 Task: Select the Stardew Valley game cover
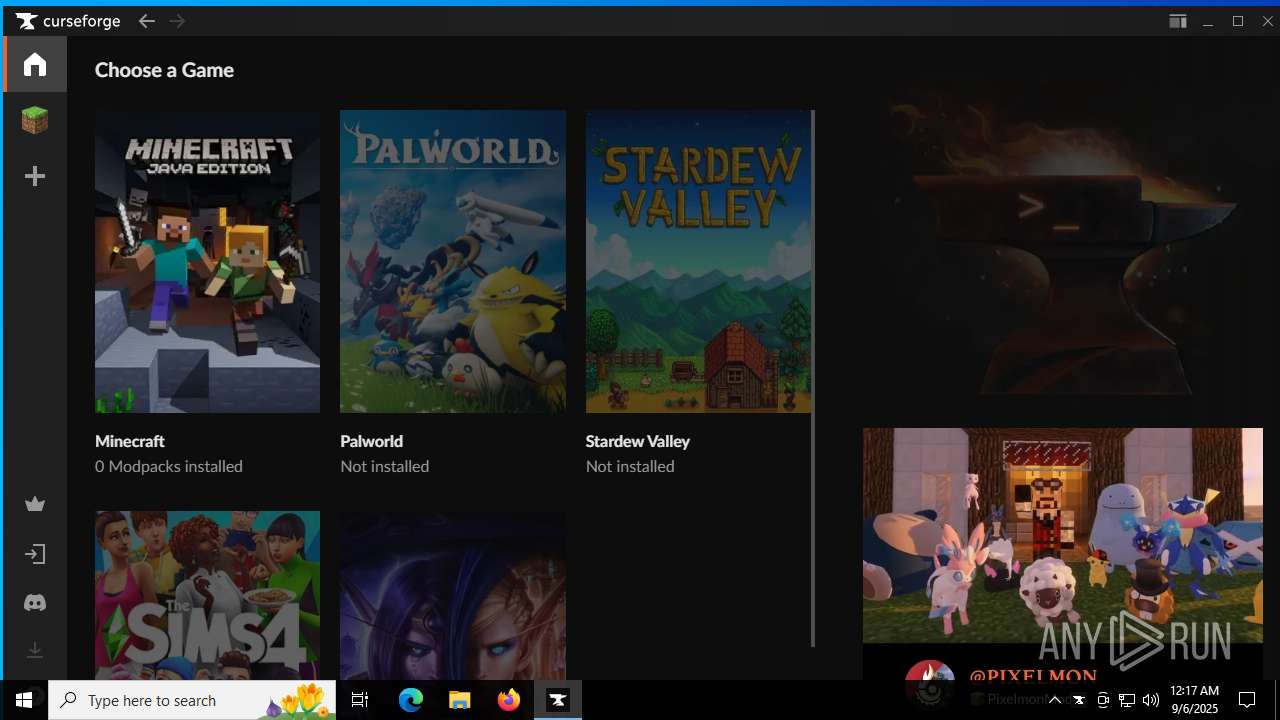click(698, 261)
